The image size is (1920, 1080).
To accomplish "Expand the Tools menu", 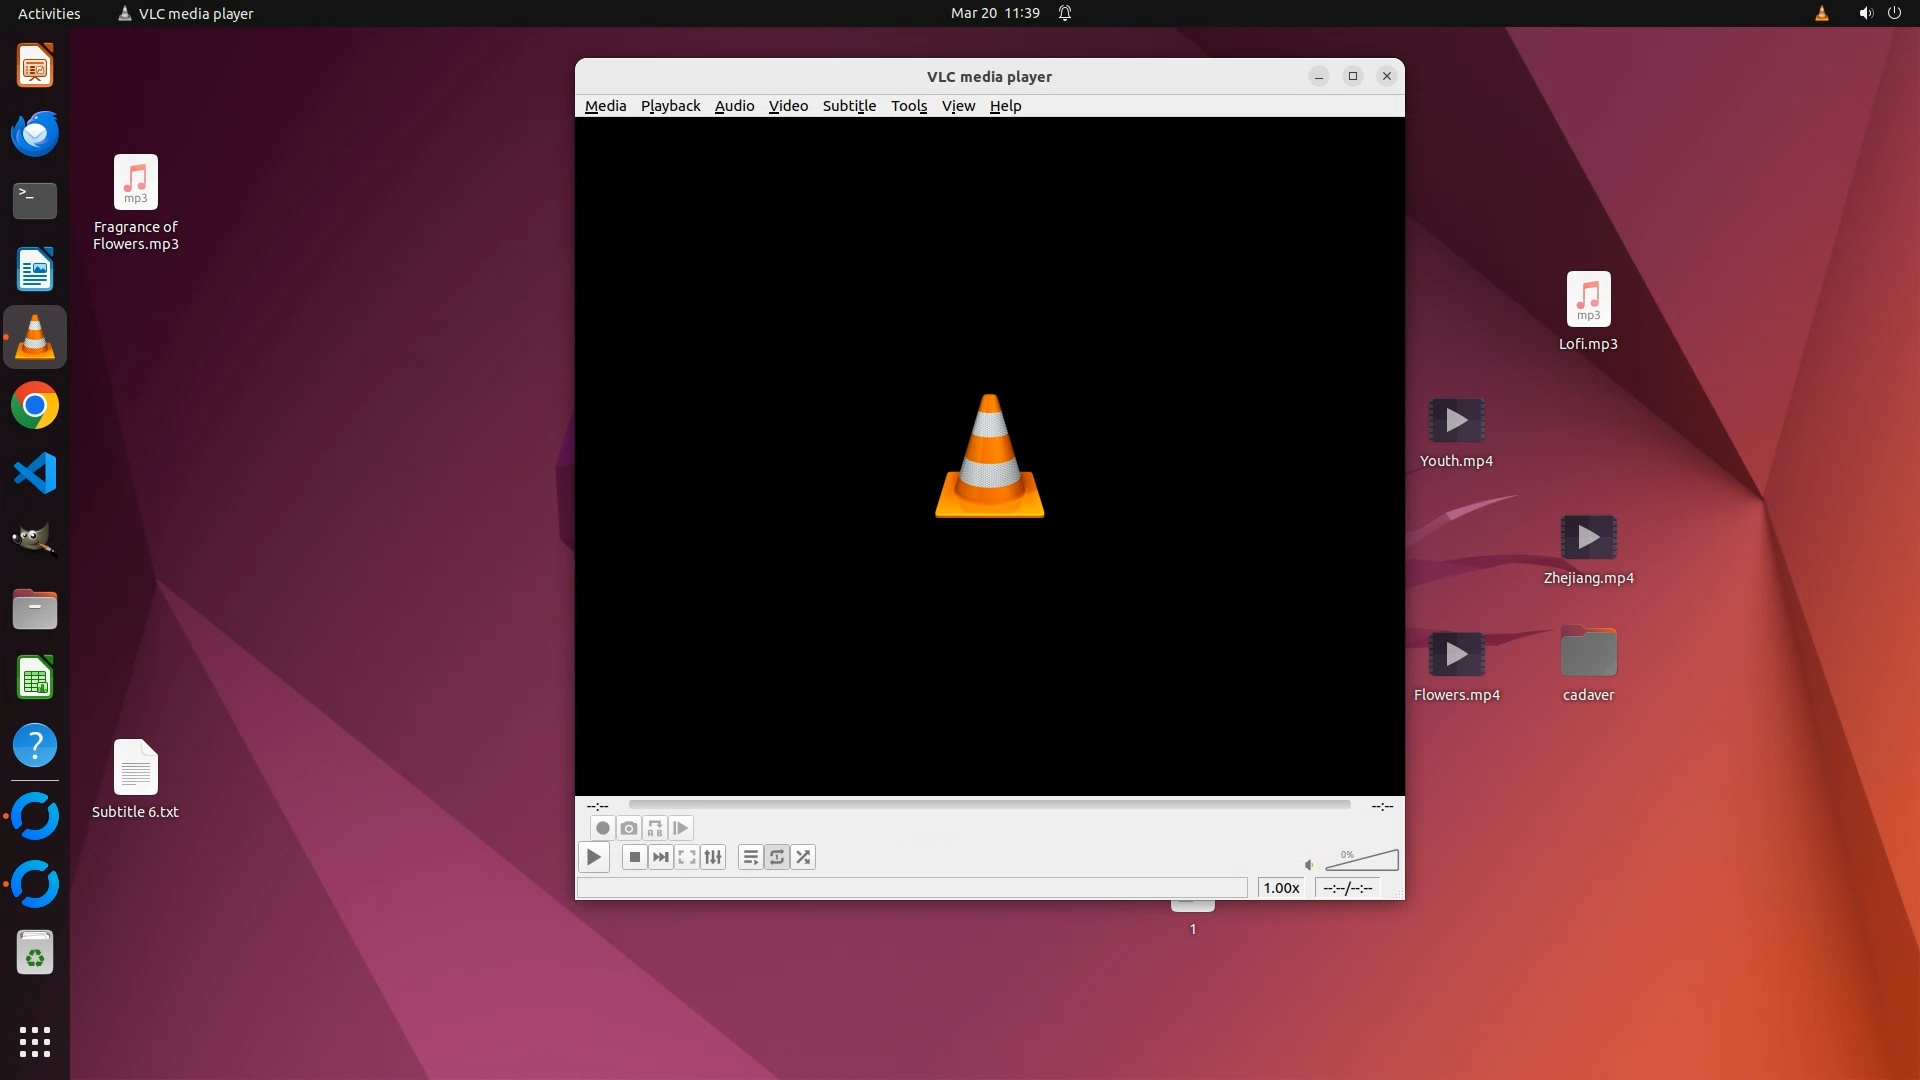I will pyautogui.click(x=909, y=106).
